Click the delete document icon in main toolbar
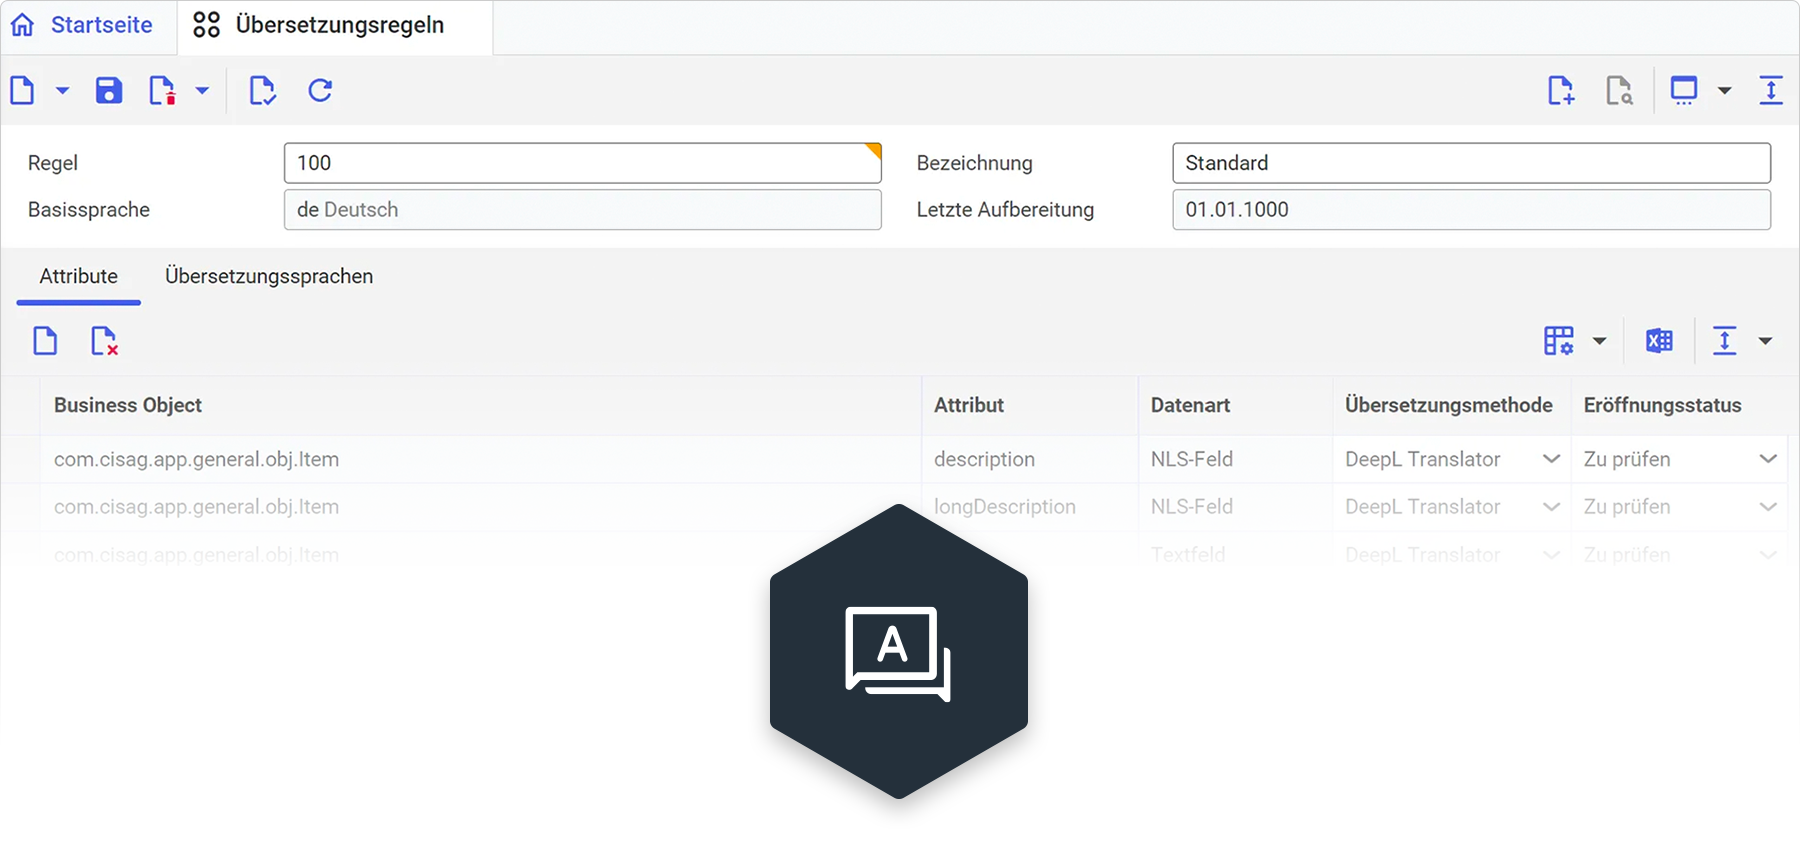The image size is (1800, 850). tap(162, 90)
